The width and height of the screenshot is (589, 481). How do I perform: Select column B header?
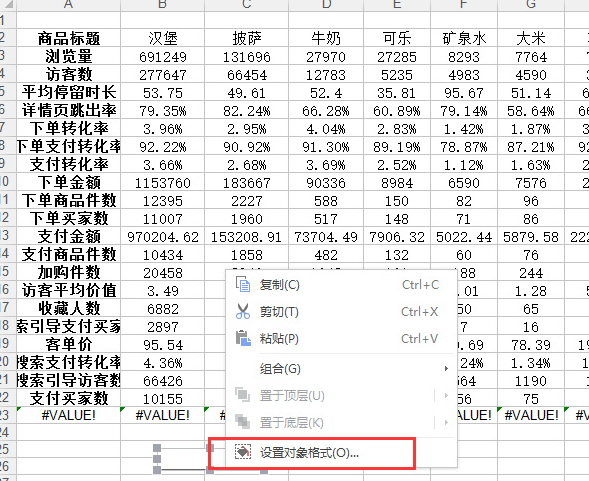[x=163, y=5]
